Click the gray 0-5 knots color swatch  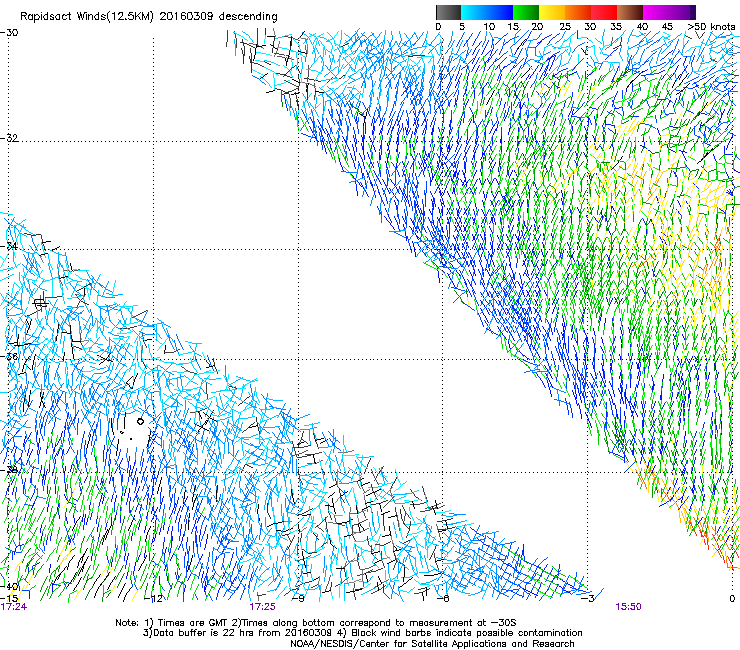pos(448,12)
